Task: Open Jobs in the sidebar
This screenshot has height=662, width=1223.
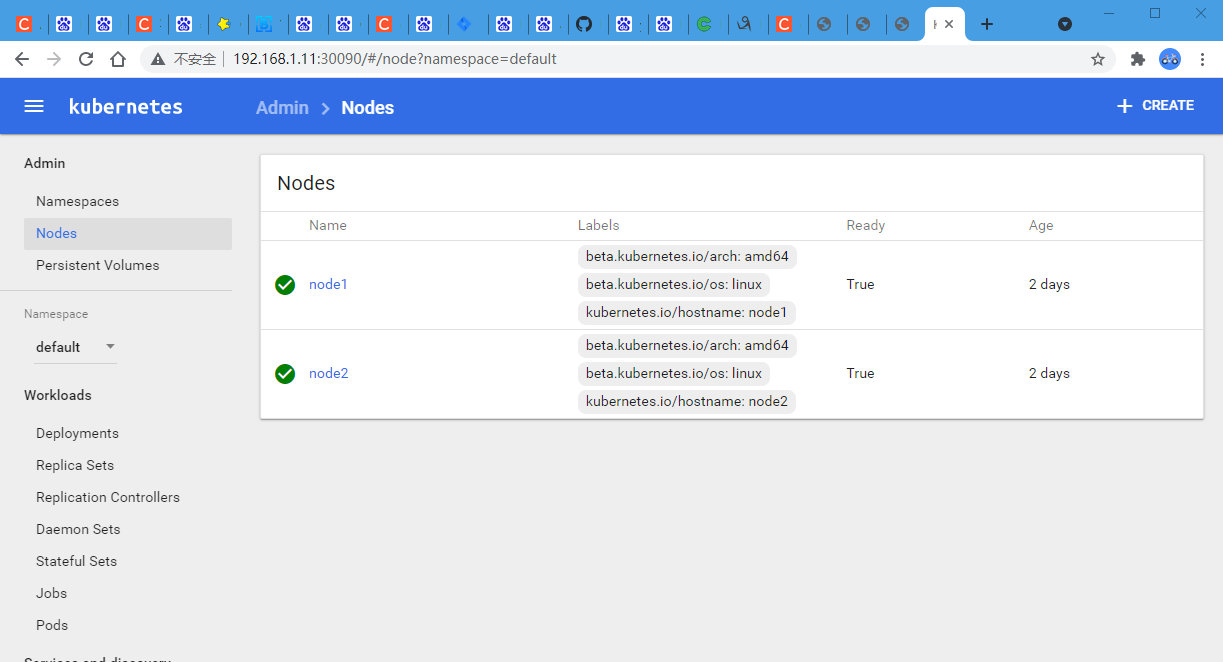Action: (51, 593)
